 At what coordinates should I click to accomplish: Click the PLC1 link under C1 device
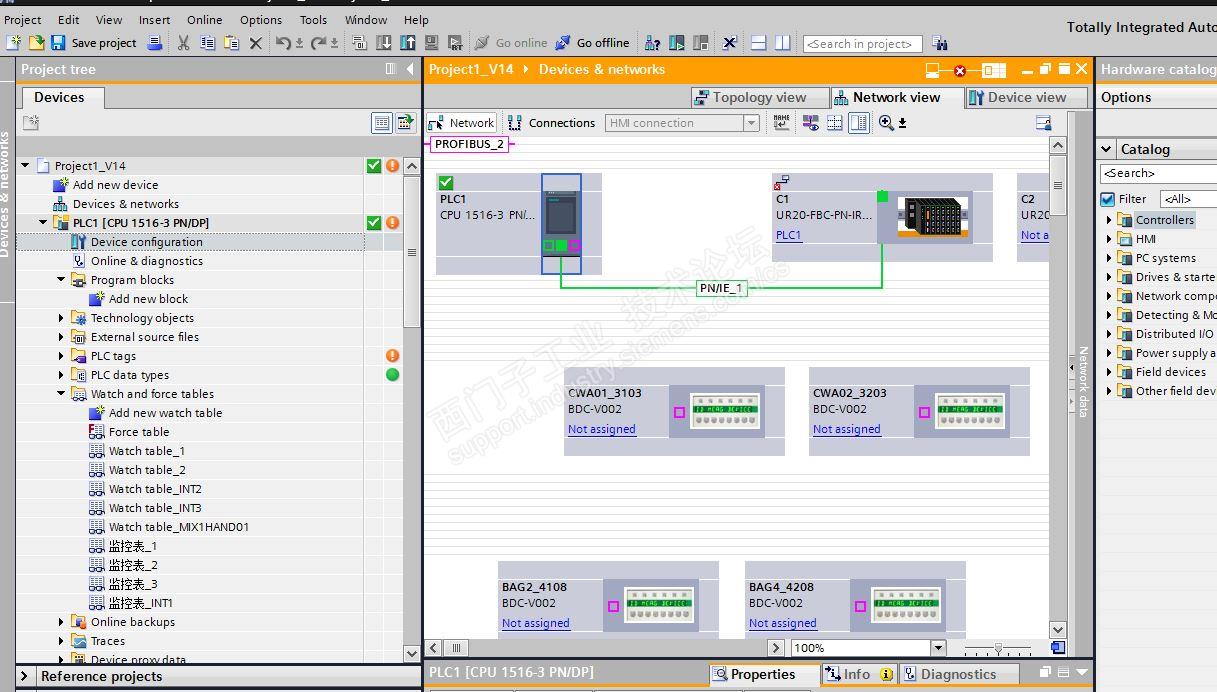[x=788, y=235]
